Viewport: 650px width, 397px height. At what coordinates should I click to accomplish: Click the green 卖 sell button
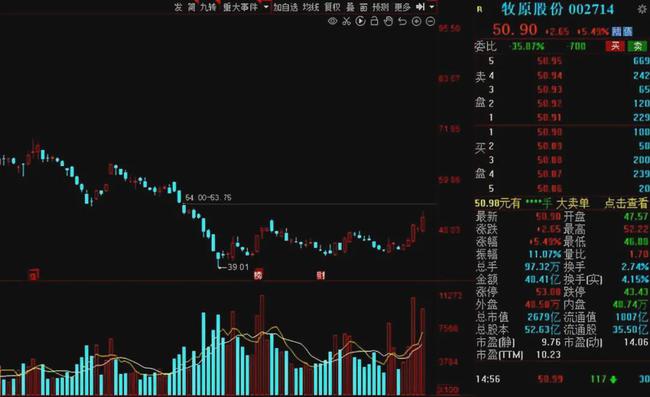(x=638, y=46)
